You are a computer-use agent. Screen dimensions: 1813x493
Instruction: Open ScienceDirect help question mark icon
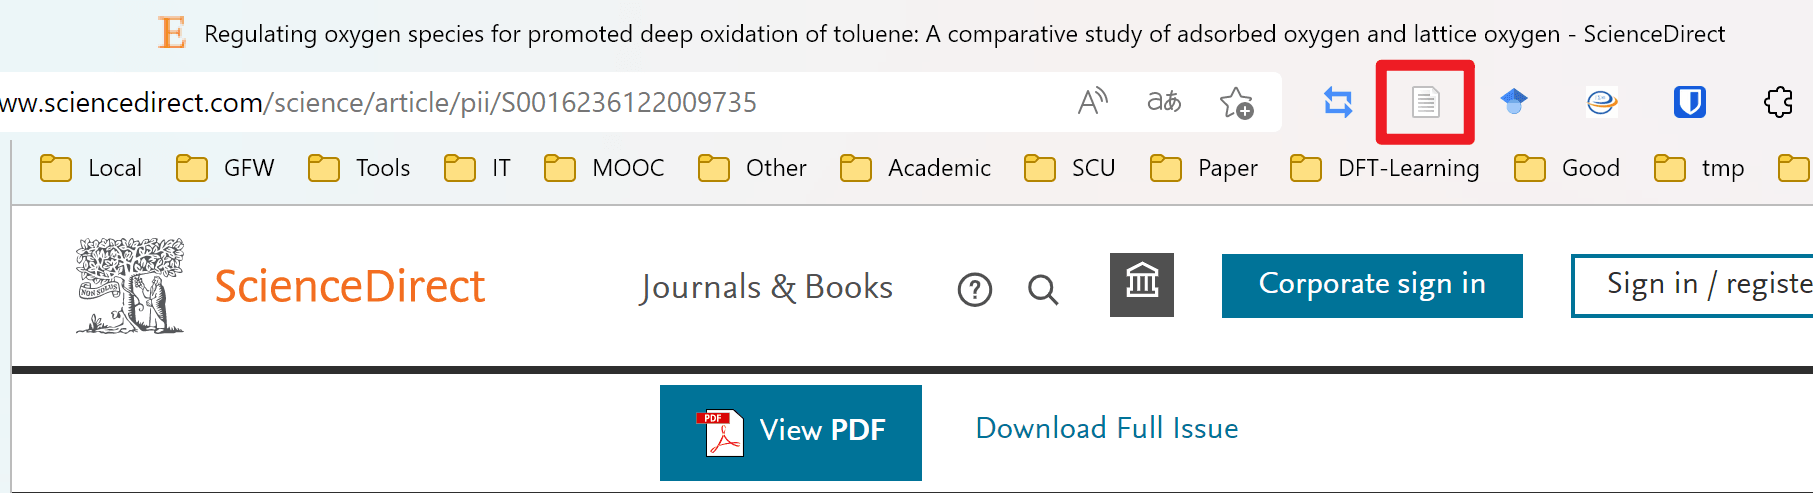(974, 290)
